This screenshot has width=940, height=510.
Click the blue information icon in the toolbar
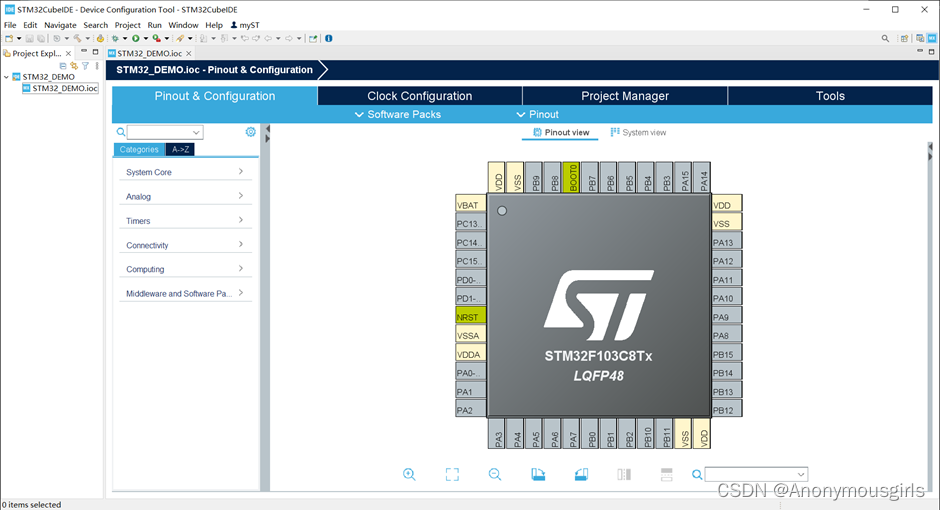[329, 38]
